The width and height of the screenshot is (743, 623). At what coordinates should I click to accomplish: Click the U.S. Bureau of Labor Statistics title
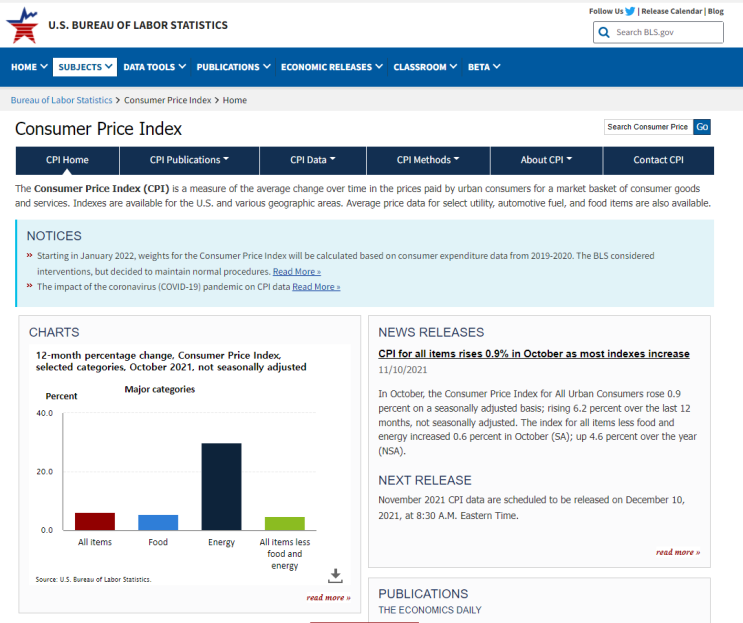click(138, 25)
